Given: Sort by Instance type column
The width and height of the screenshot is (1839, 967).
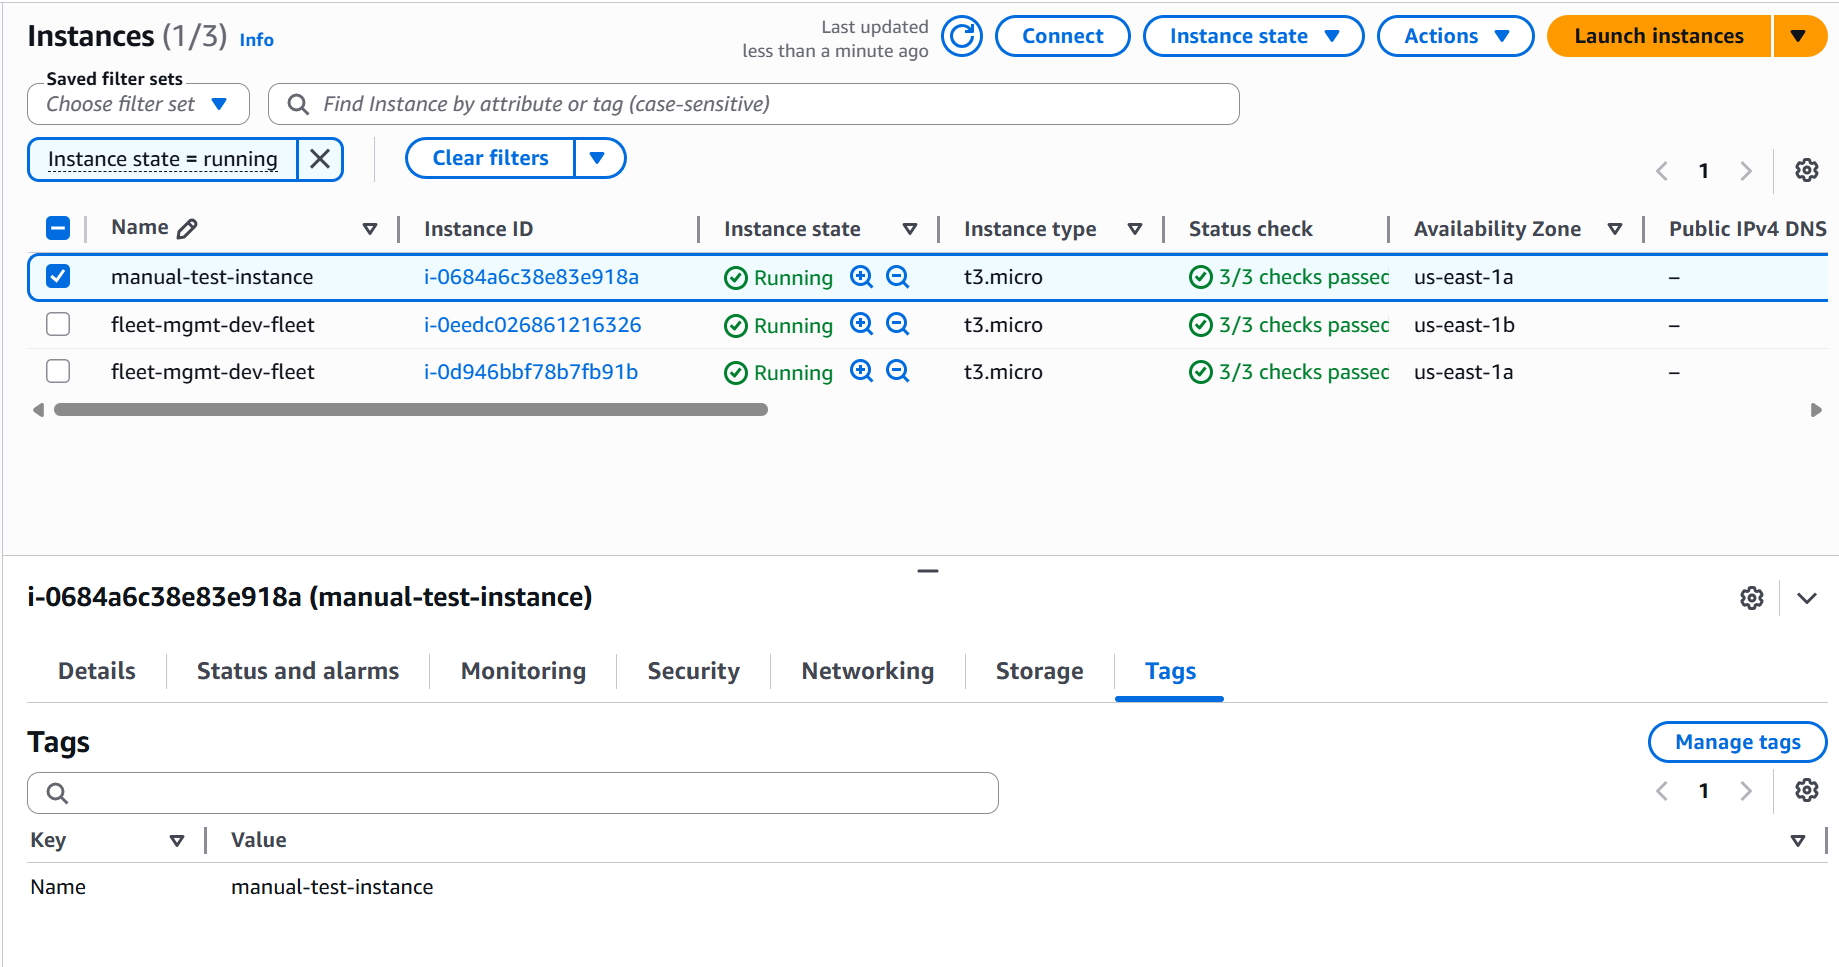Looking at the screenshot, I should point(1135,229).
